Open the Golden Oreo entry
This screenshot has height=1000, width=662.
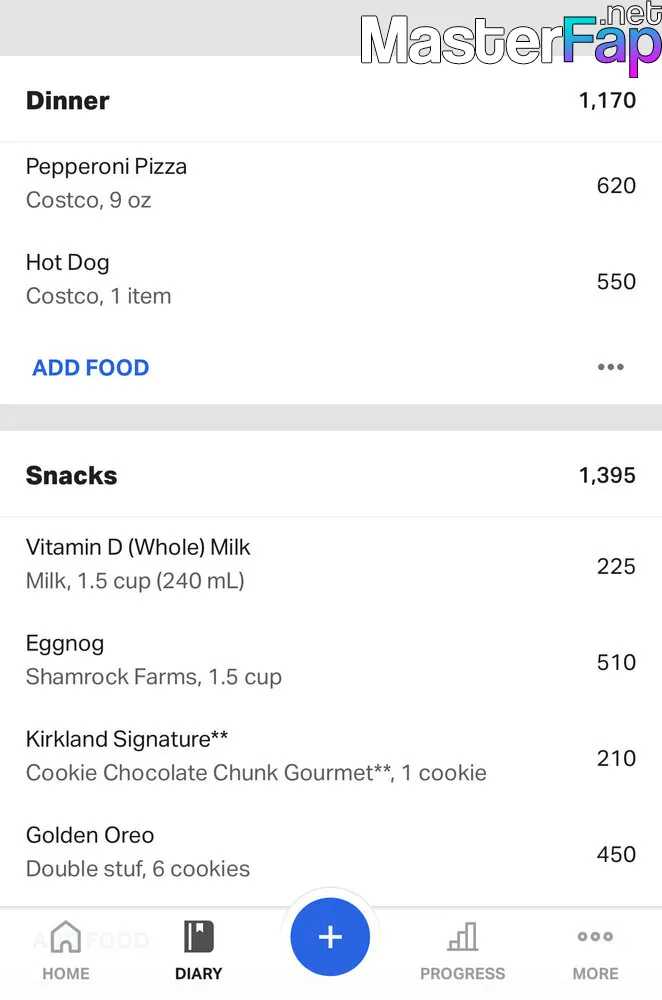pyautogui.click(x=331, y=852)
